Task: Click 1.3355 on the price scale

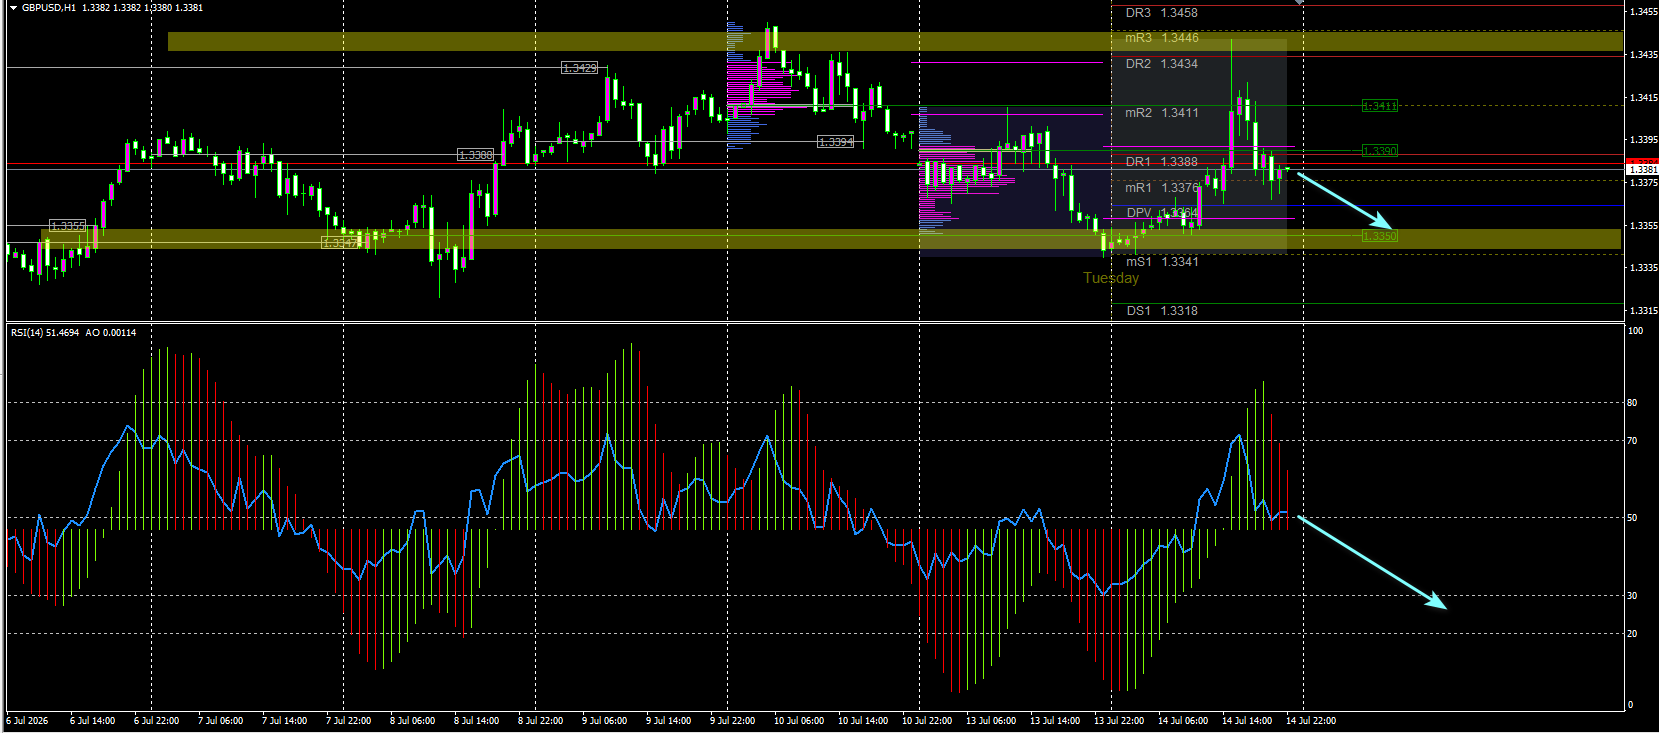Action: (x=1643, y=226)
